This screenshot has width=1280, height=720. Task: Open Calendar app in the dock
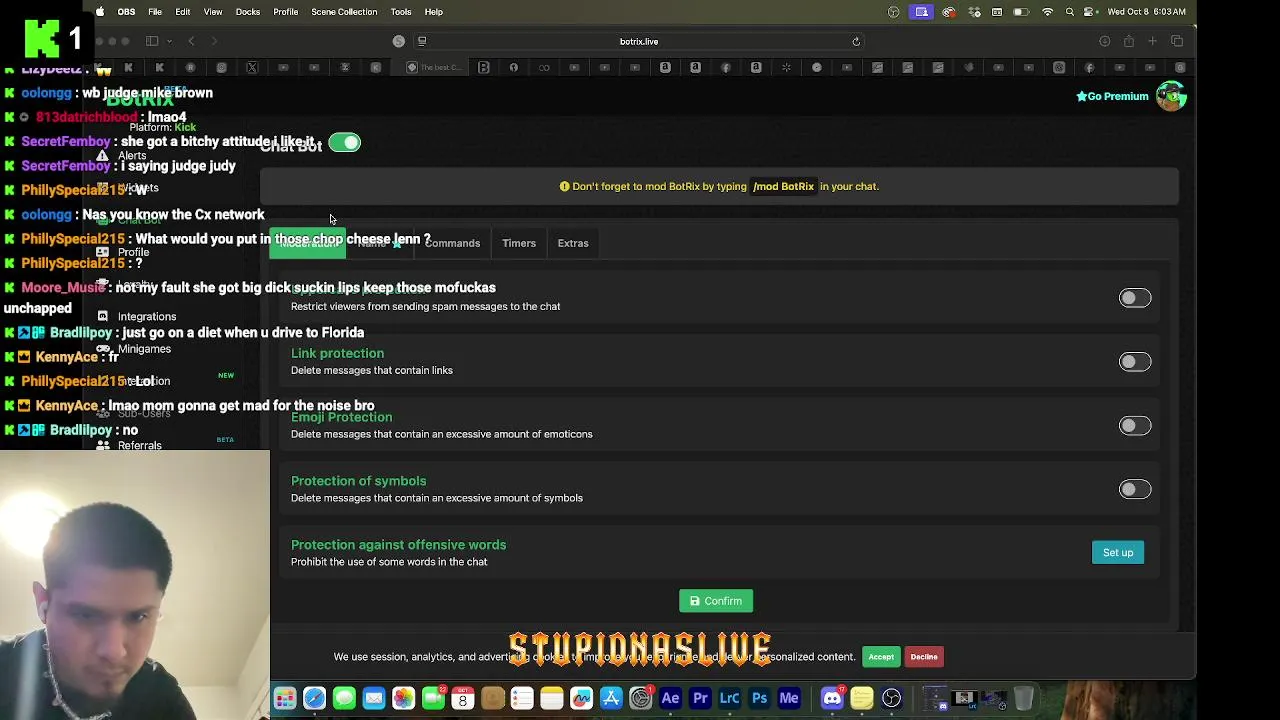point(462,698)
